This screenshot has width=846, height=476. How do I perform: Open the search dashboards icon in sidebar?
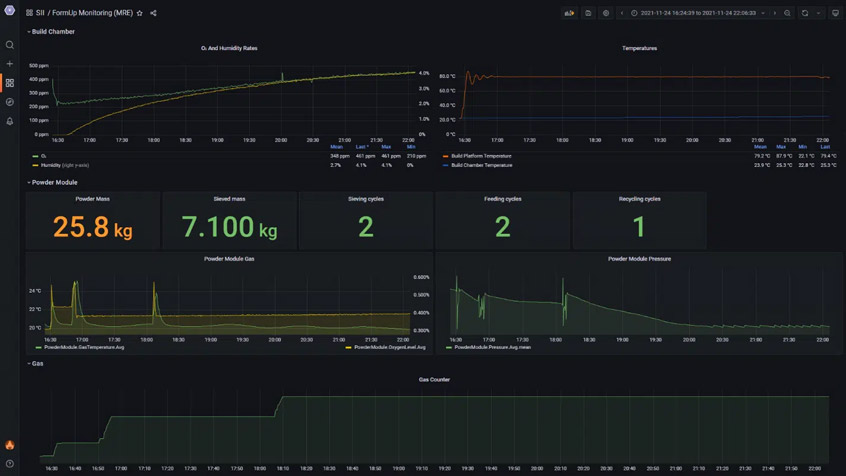(x=10, y=45)
